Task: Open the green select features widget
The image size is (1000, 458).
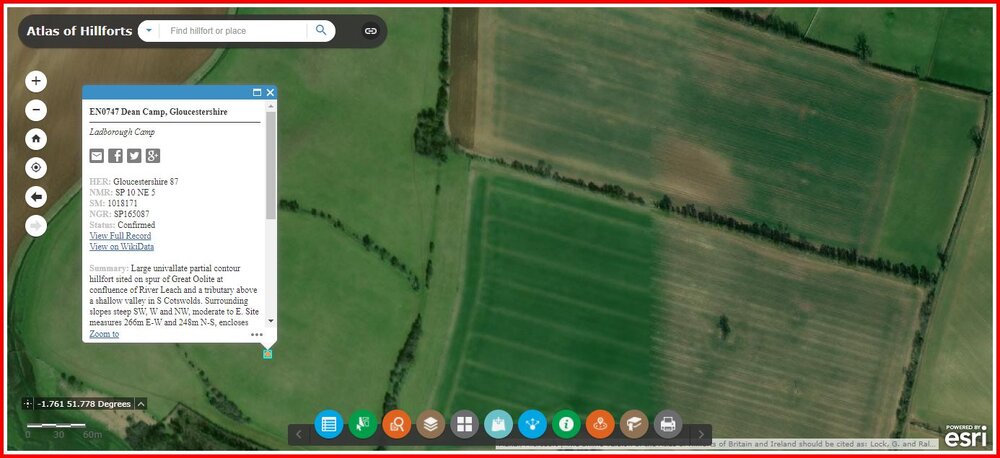Action: pos(363,424)
